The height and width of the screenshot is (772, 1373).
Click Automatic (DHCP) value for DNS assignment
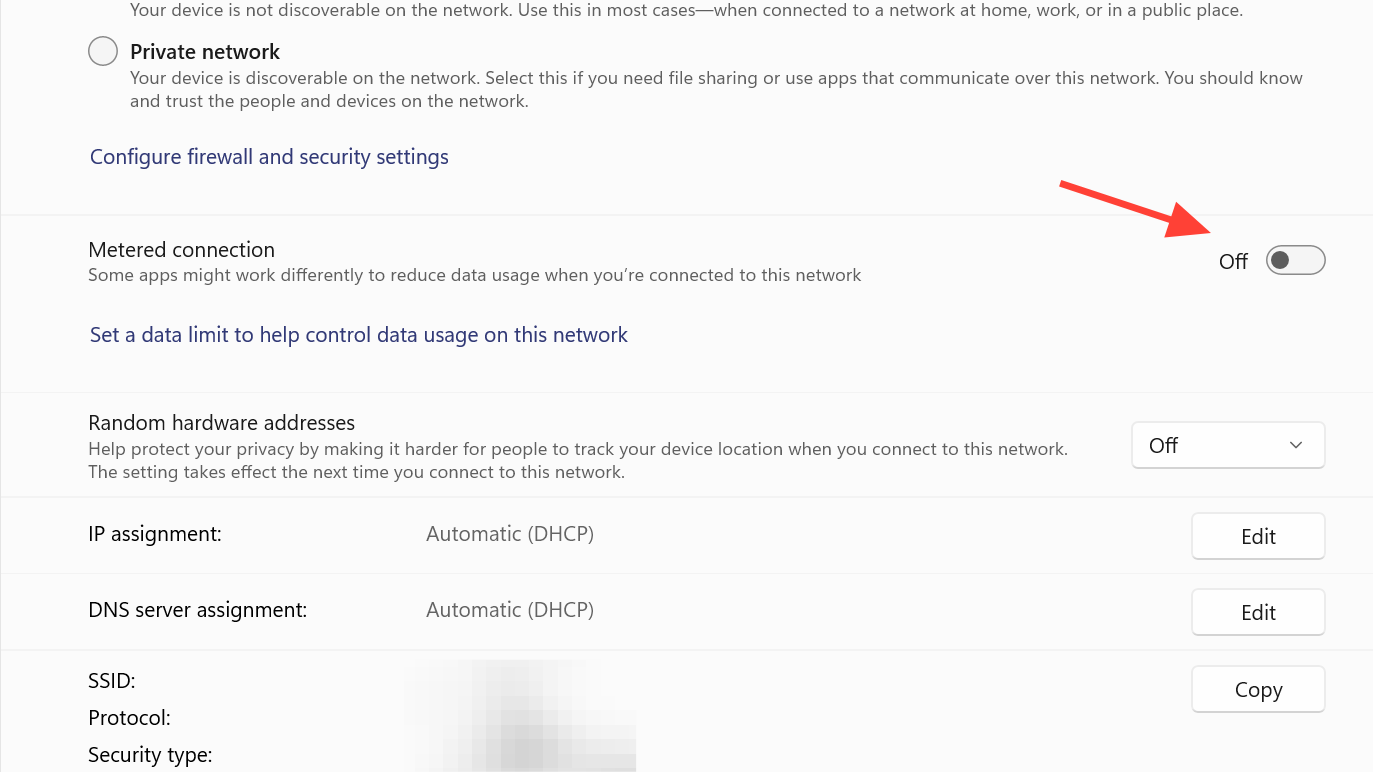tap(510, 610)
